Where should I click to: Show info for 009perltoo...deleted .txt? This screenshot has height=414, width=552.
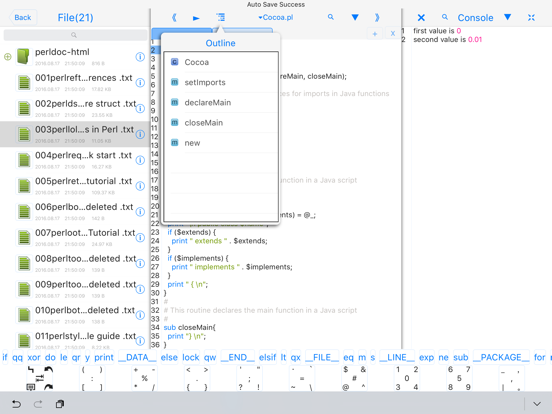(140, 289)
